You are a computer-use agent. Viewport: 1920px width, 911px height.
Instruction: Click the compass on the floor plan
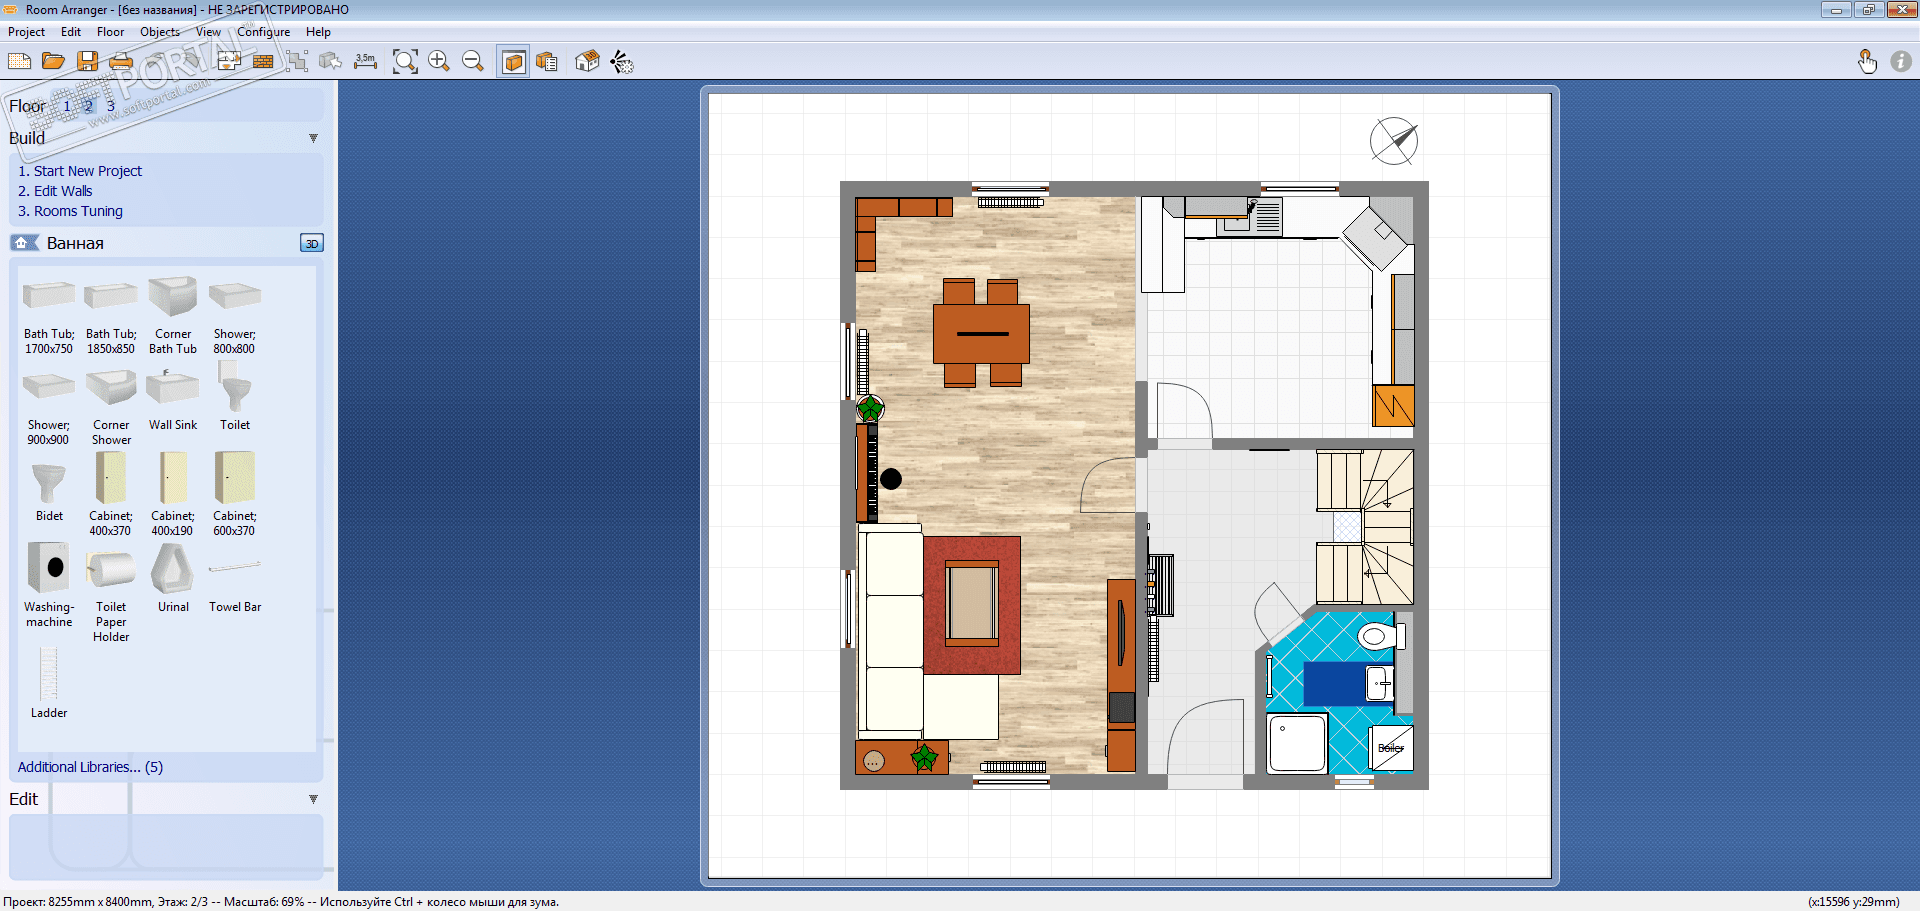coord(1394,141)
